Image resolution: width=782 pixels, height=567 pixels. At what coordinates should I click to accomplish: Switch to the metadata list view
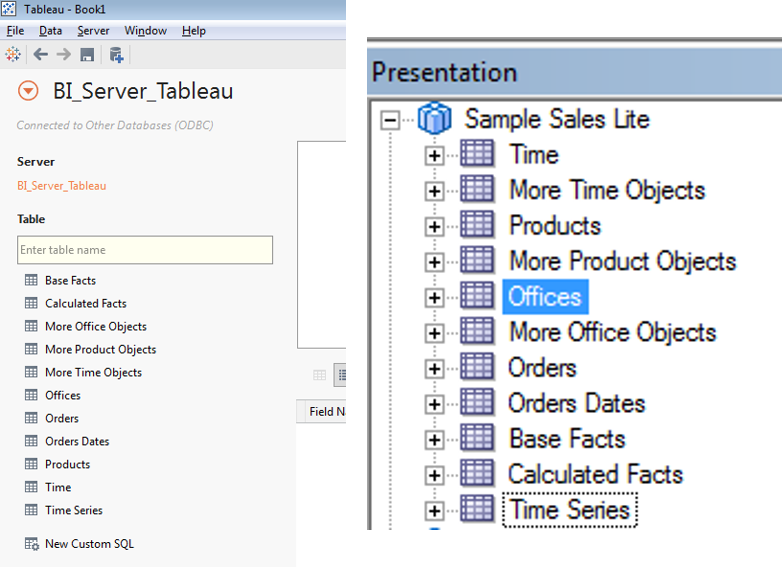(x=340, y=375)
